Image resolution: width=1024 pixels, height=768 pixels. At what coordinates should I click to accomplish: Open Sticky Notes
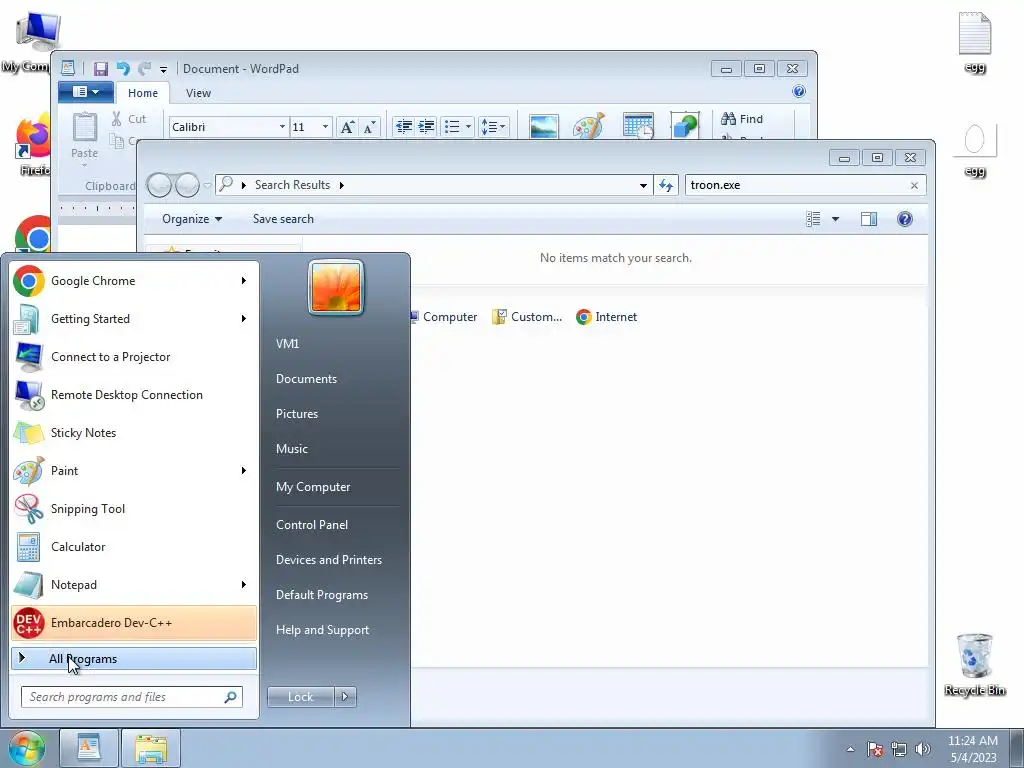pos(134,432)
